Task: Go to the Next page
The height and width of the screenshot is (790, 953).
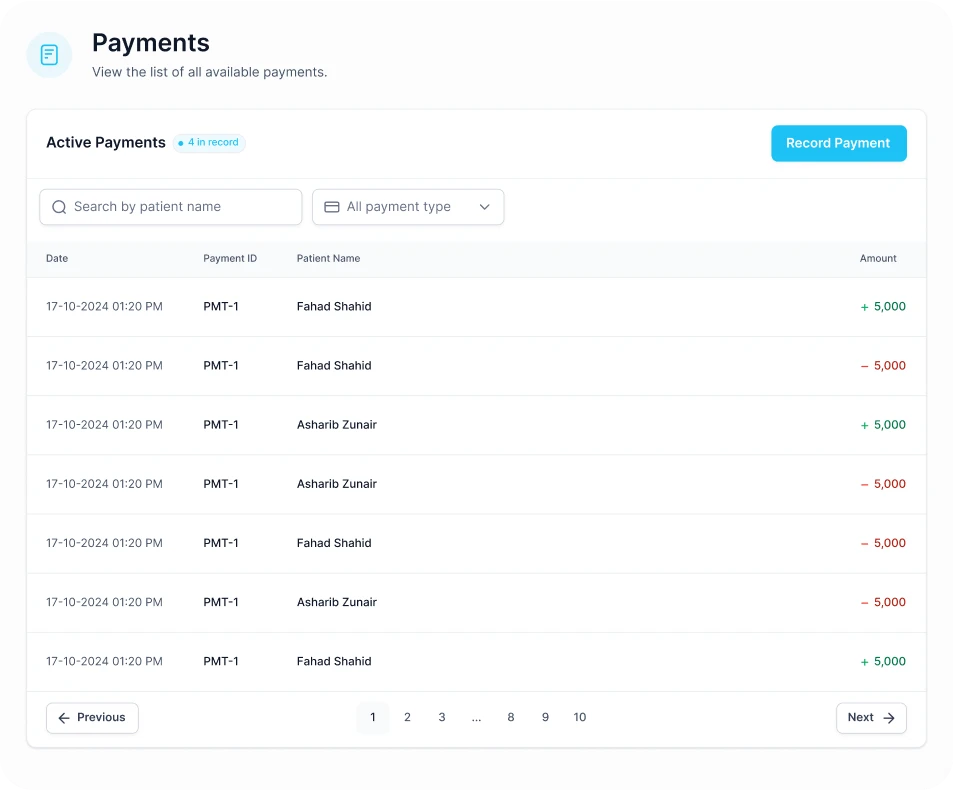Action: click(x=870, y=718)
